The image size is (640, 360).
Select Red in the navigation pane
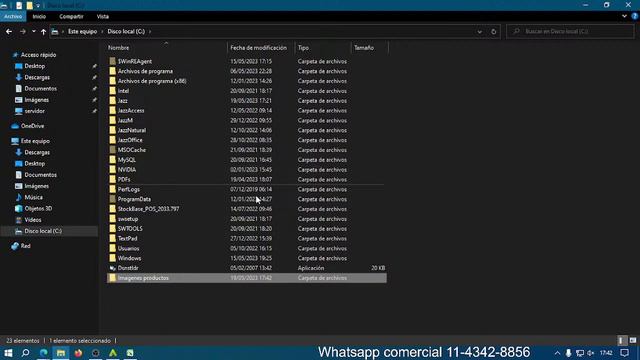pyautogui.click(x=25, y=246)
